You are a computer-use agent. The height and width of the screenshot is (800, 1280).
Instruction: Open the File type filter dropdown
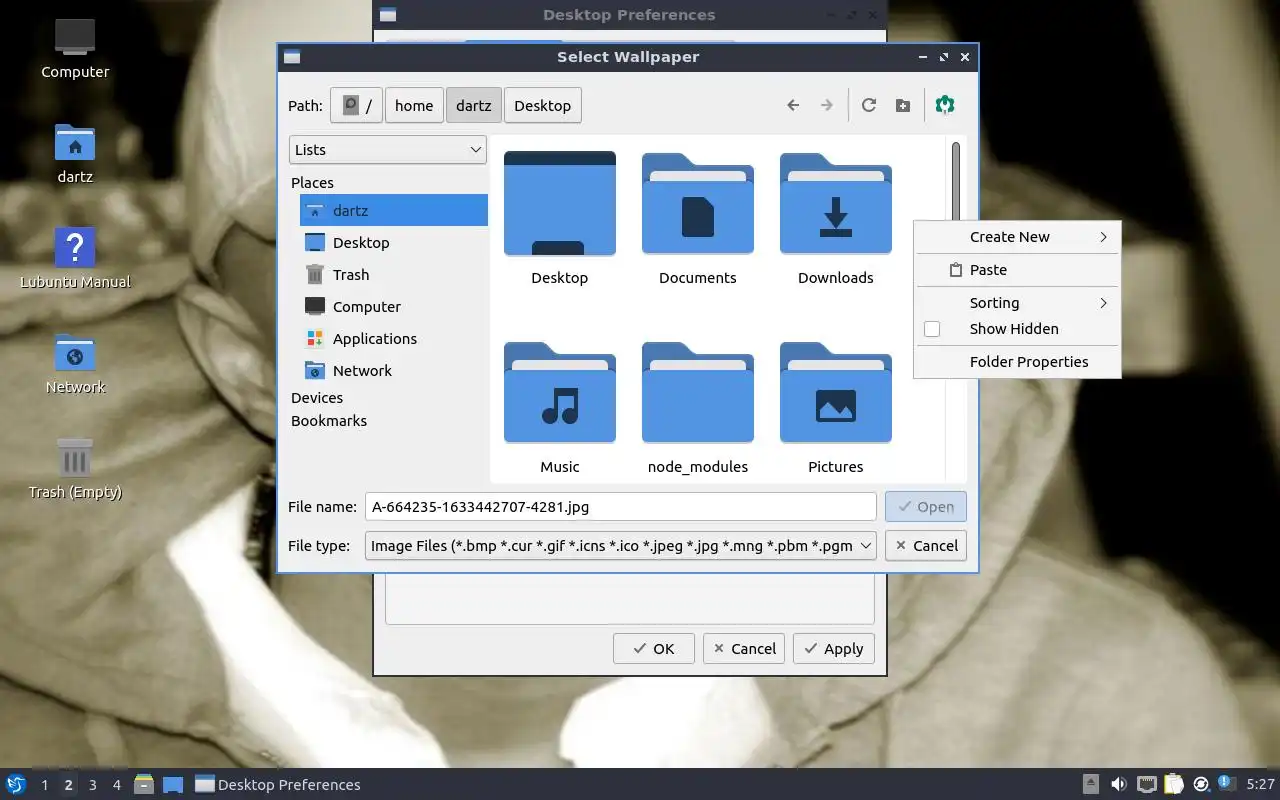[x=621, y=545]
